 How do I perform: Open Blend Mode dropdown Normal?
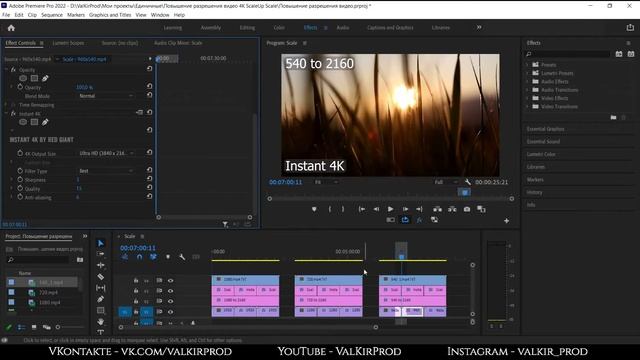(x=106, y=96)
